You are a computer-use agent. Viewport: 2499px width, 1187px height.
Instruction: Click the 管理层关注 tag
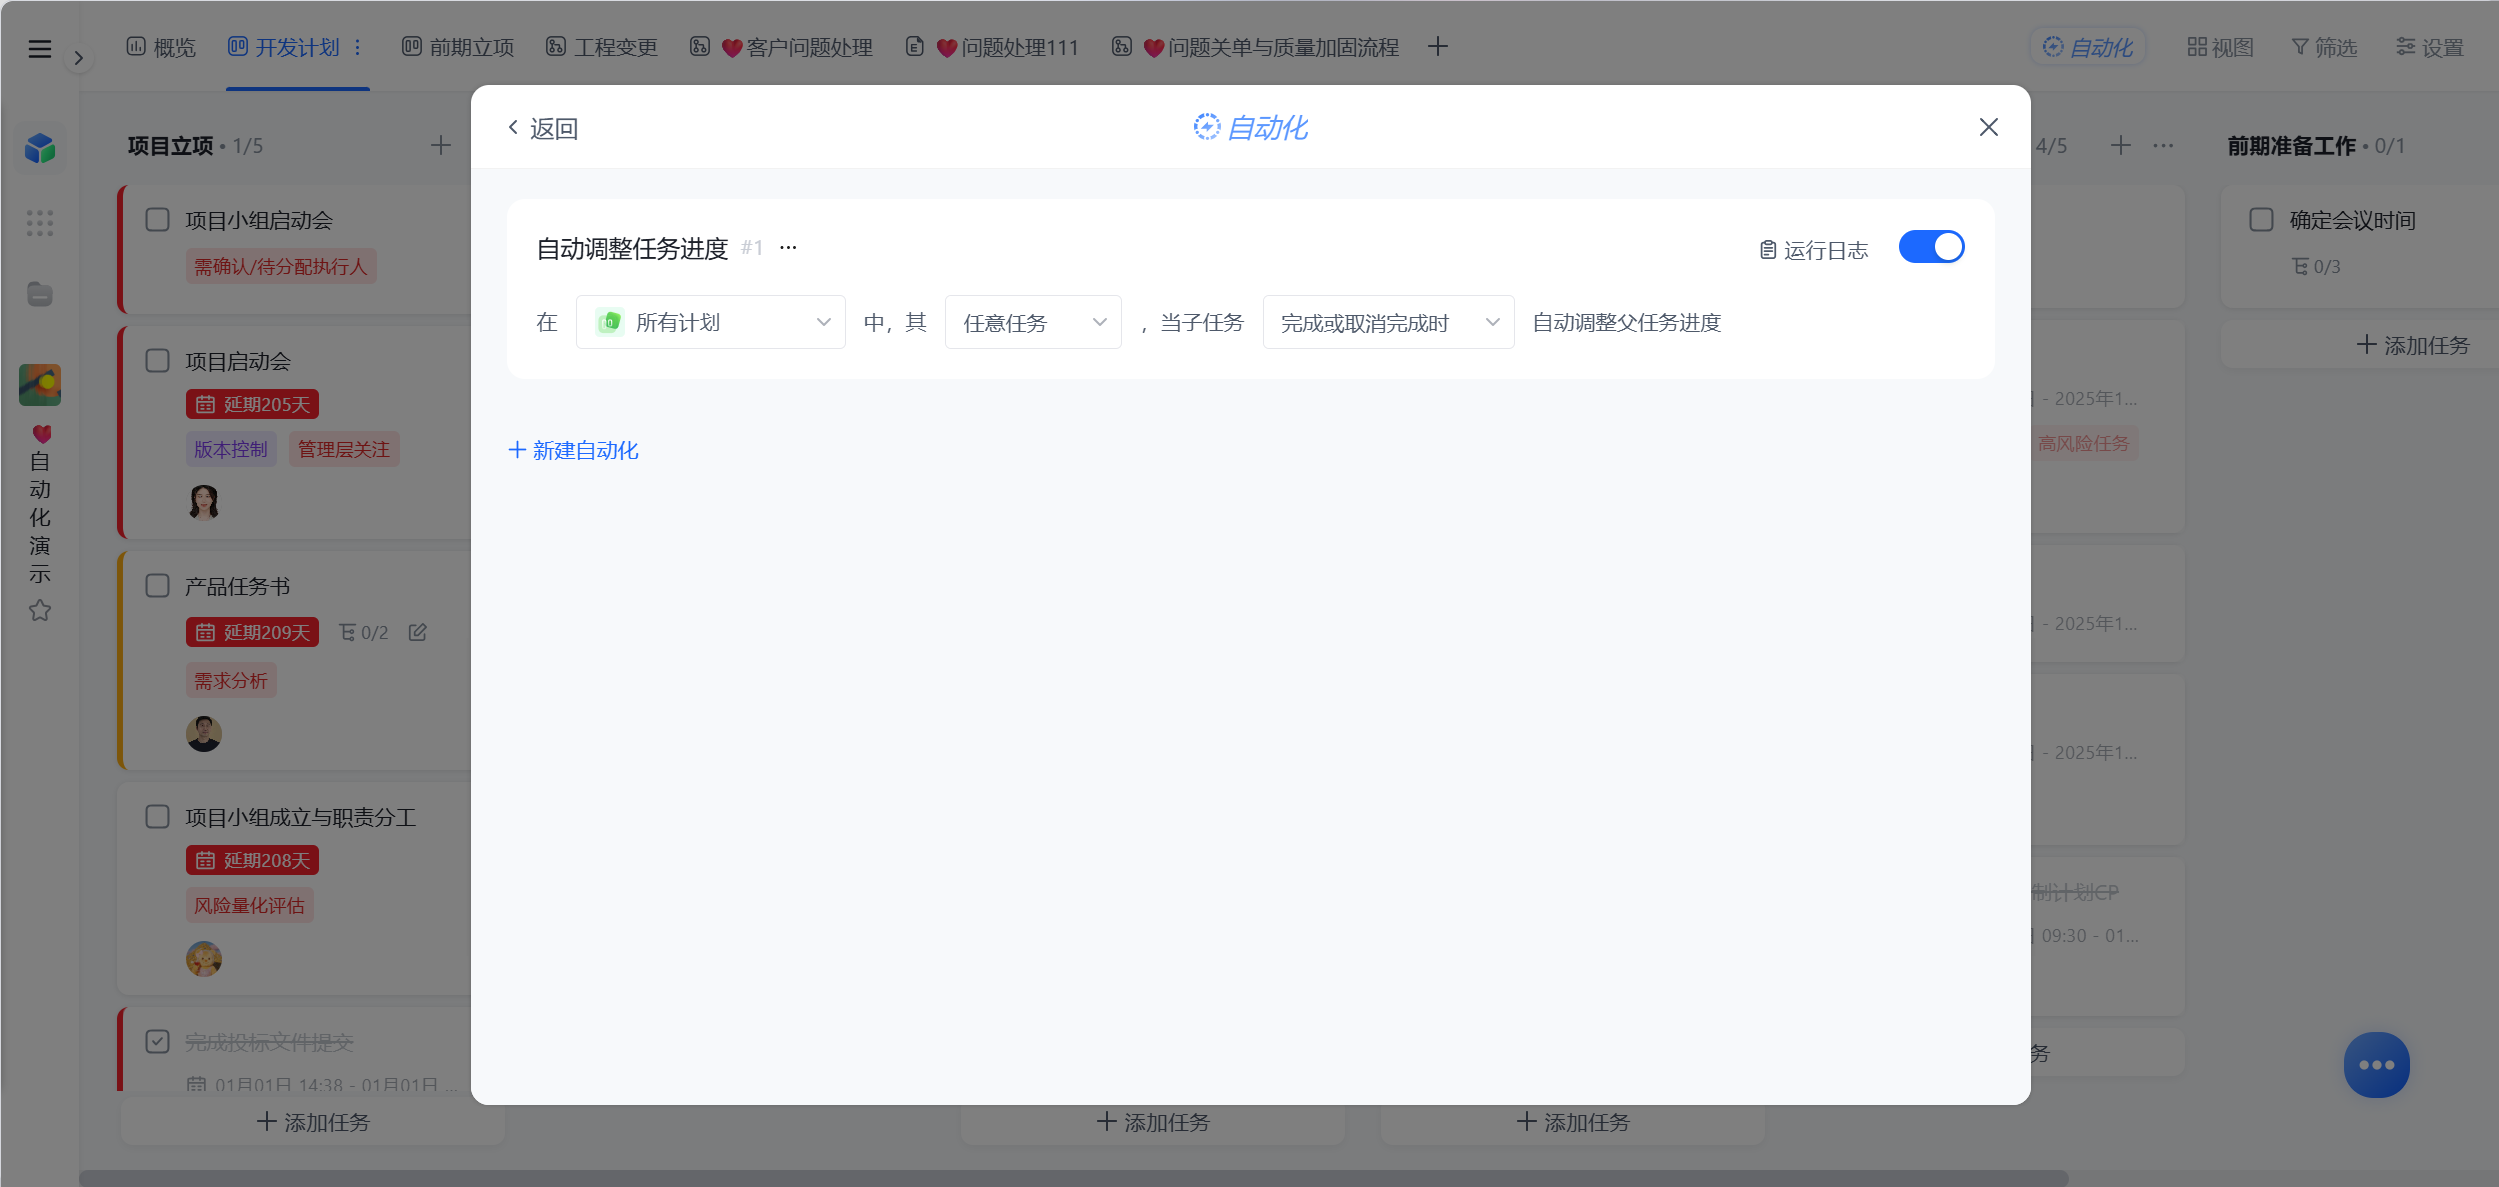tap(344, 449)
